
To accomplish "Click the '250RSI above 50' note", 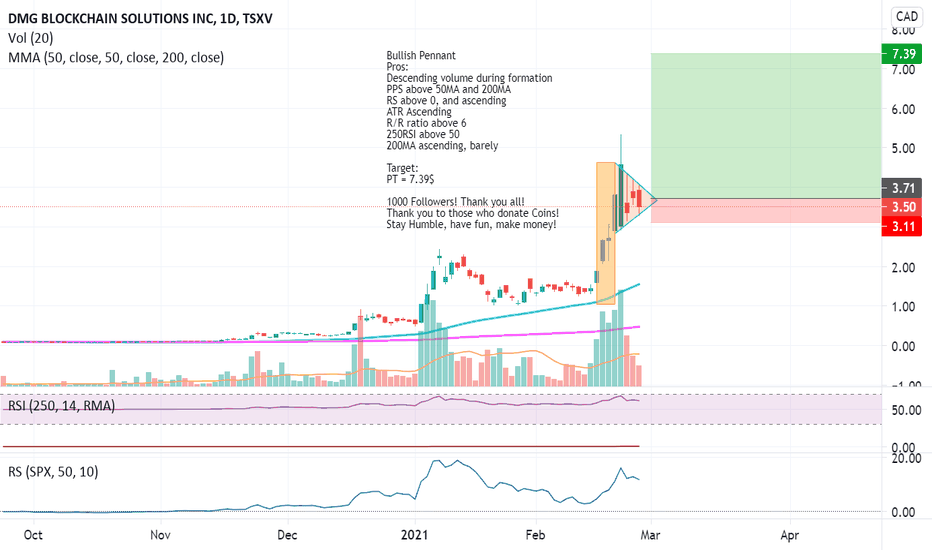I will point(423,134).
